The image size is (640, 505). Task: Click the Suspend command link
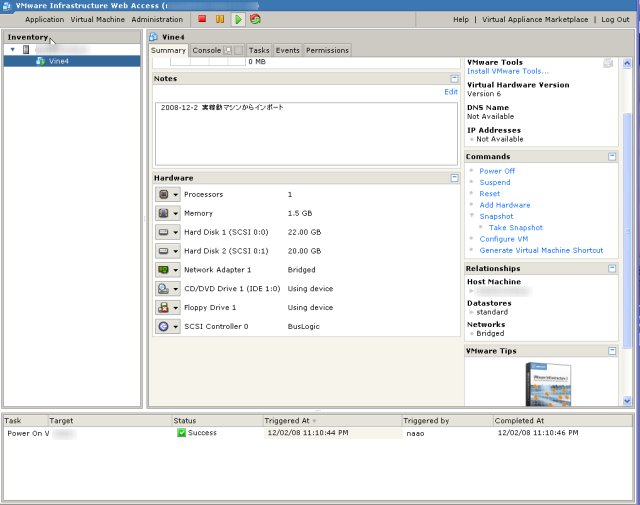495,182
